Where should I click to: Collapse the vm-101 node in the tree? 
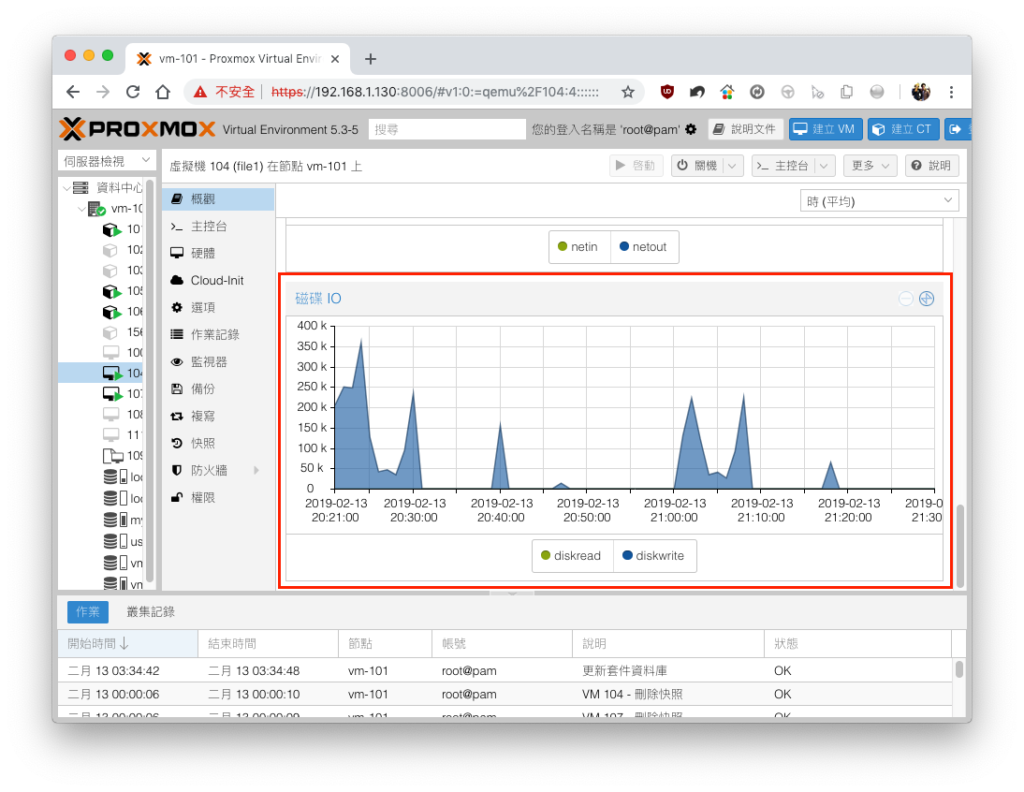(x=82, y=209)
